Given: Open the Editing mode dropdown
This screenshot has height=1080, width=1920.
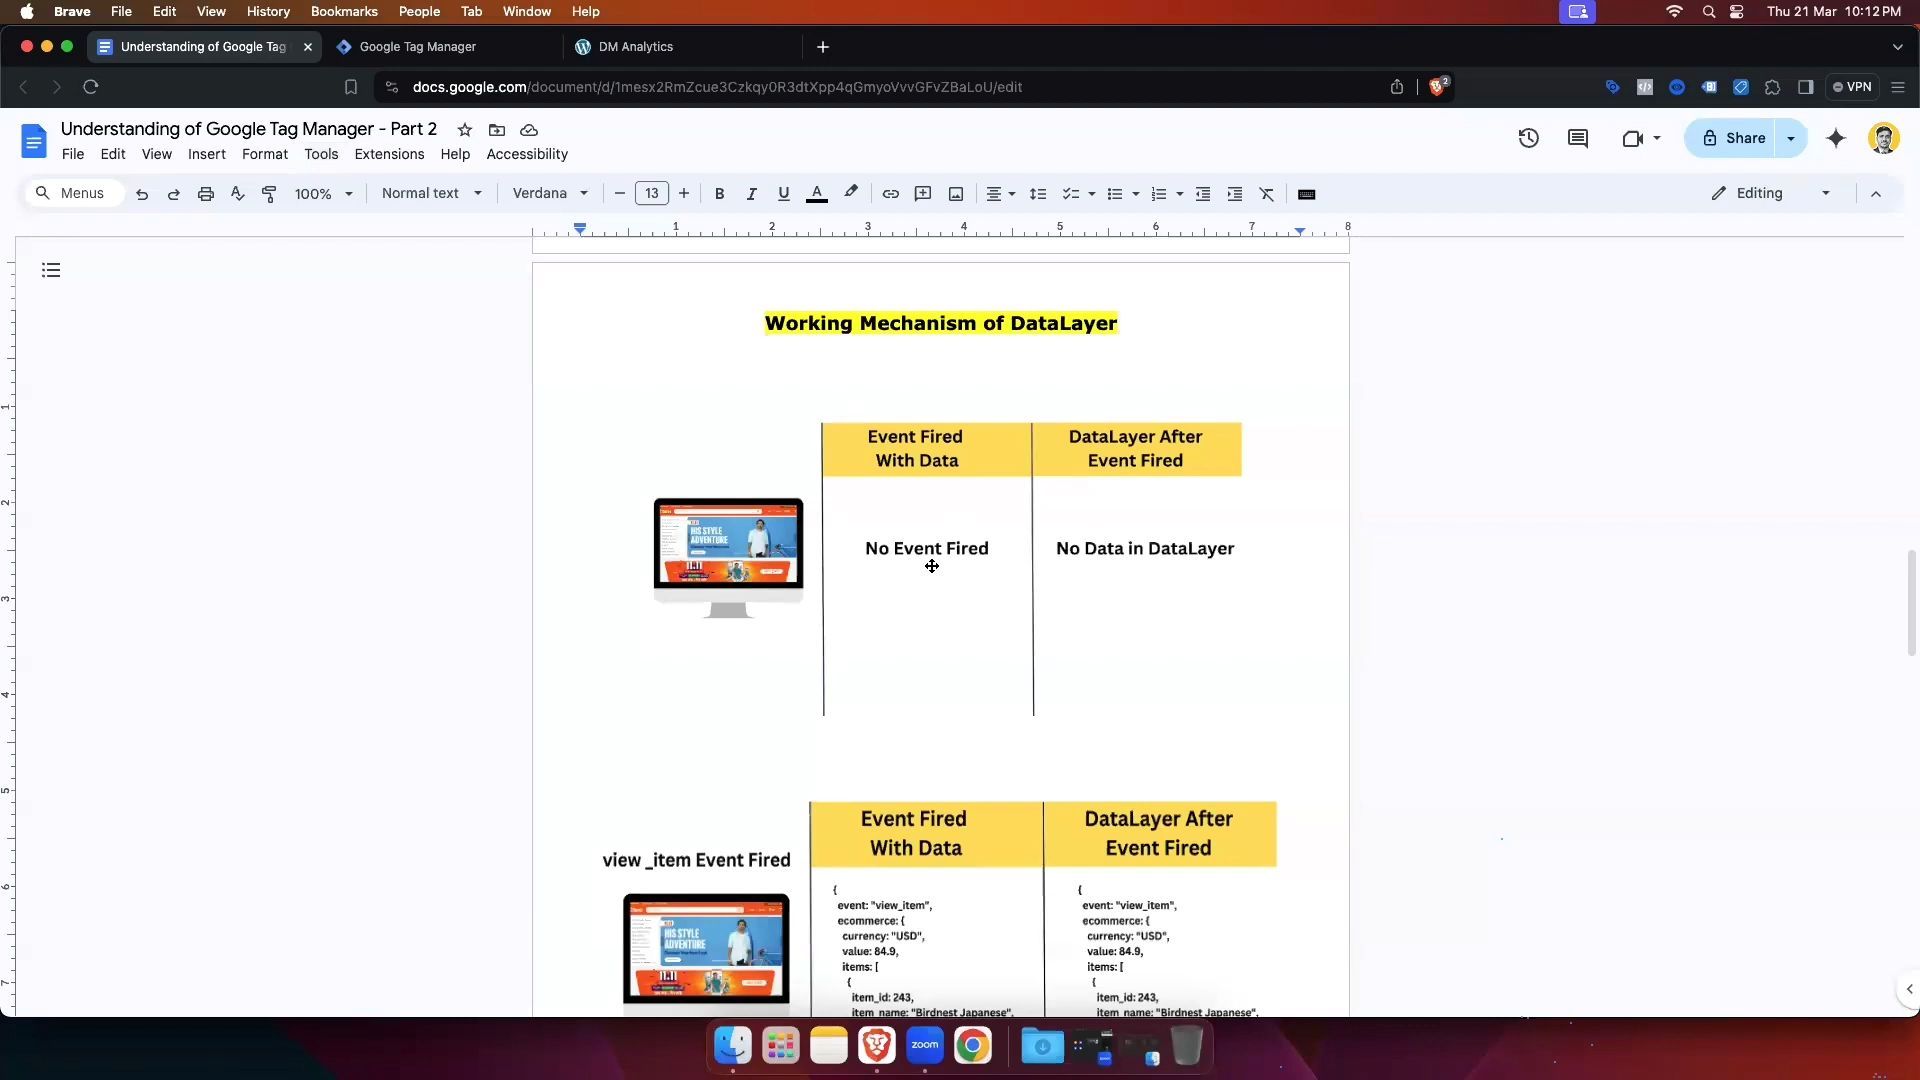Looking at the screenshot, I should [1770, 194].
